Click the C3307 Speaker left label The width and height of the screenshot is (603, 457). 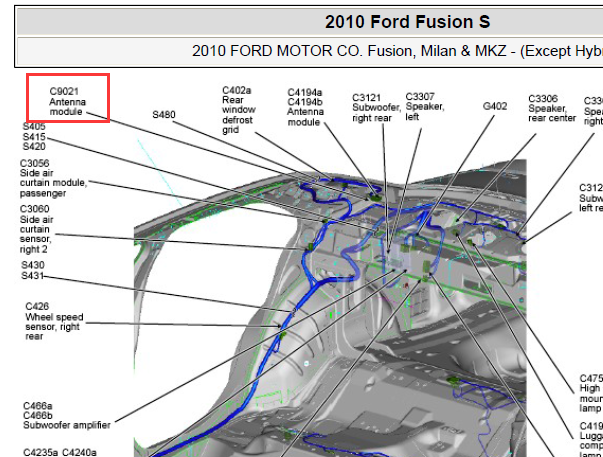(x=425, y=107)
